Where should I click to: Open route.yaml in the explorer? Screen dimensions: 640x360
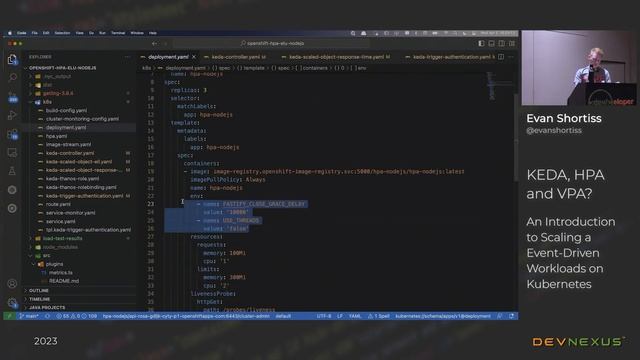tap(58, 204)
